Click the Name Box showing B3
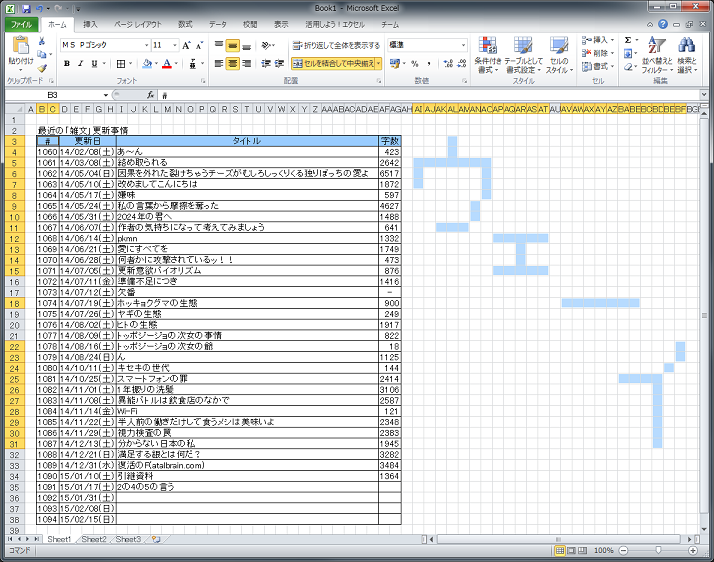Image resolution: width=714 pixels, height=562 pixels. (x=60, y=94)
